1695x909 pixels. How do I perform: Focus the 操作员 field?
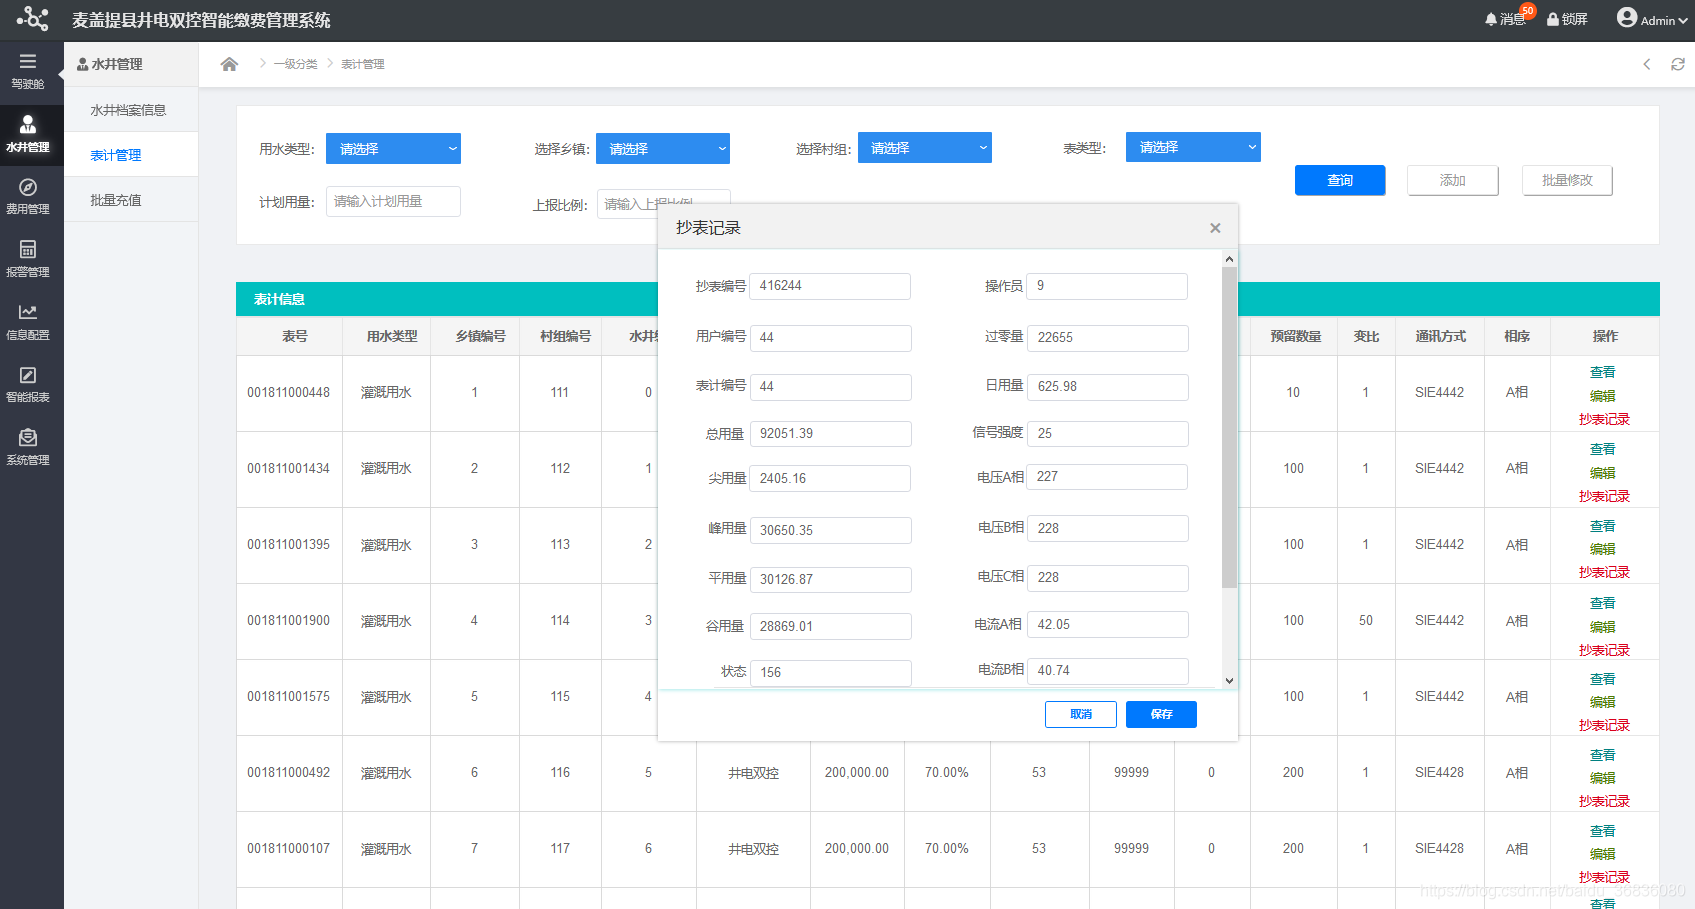[1107, 286]
